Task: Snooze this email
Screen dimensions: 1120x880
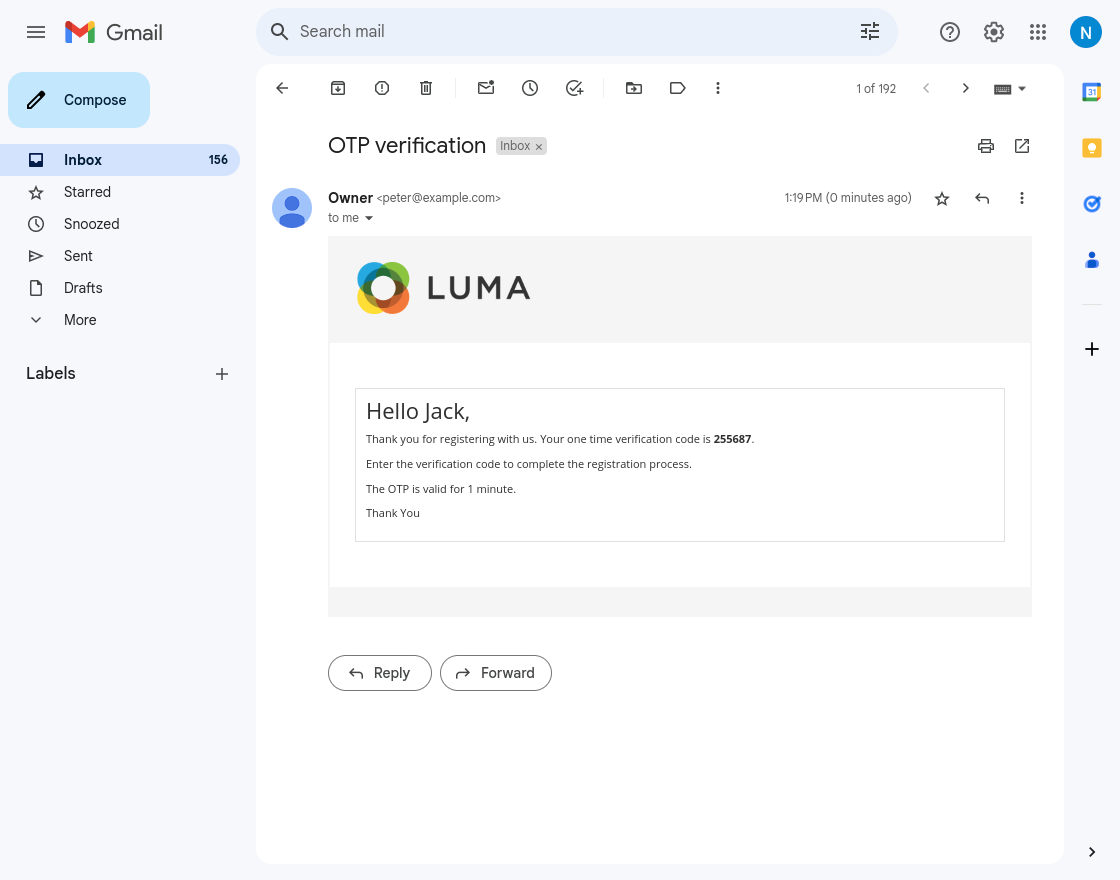Action: pyautogui.click(x=530, y=88)
